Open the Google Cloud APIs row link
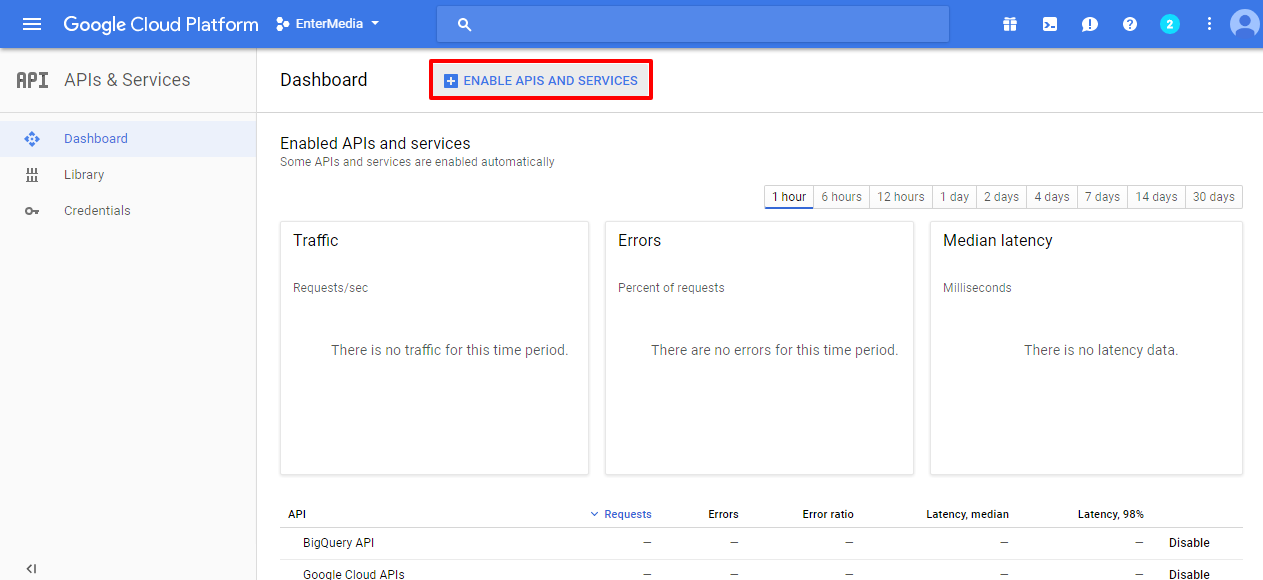The image size is (1263, 580). (x=354, y=574)
